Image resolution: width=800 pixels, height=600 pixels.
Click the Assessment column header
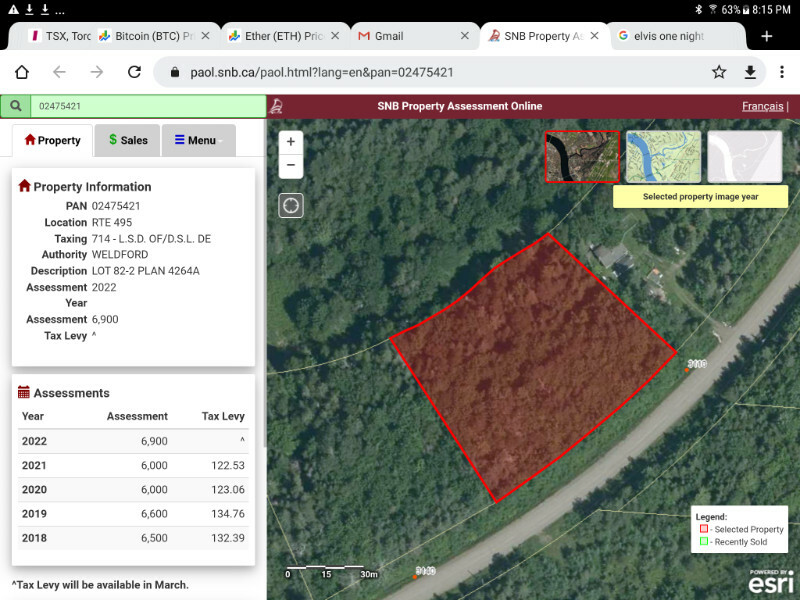pyautogui.click(x=137, y=416)
